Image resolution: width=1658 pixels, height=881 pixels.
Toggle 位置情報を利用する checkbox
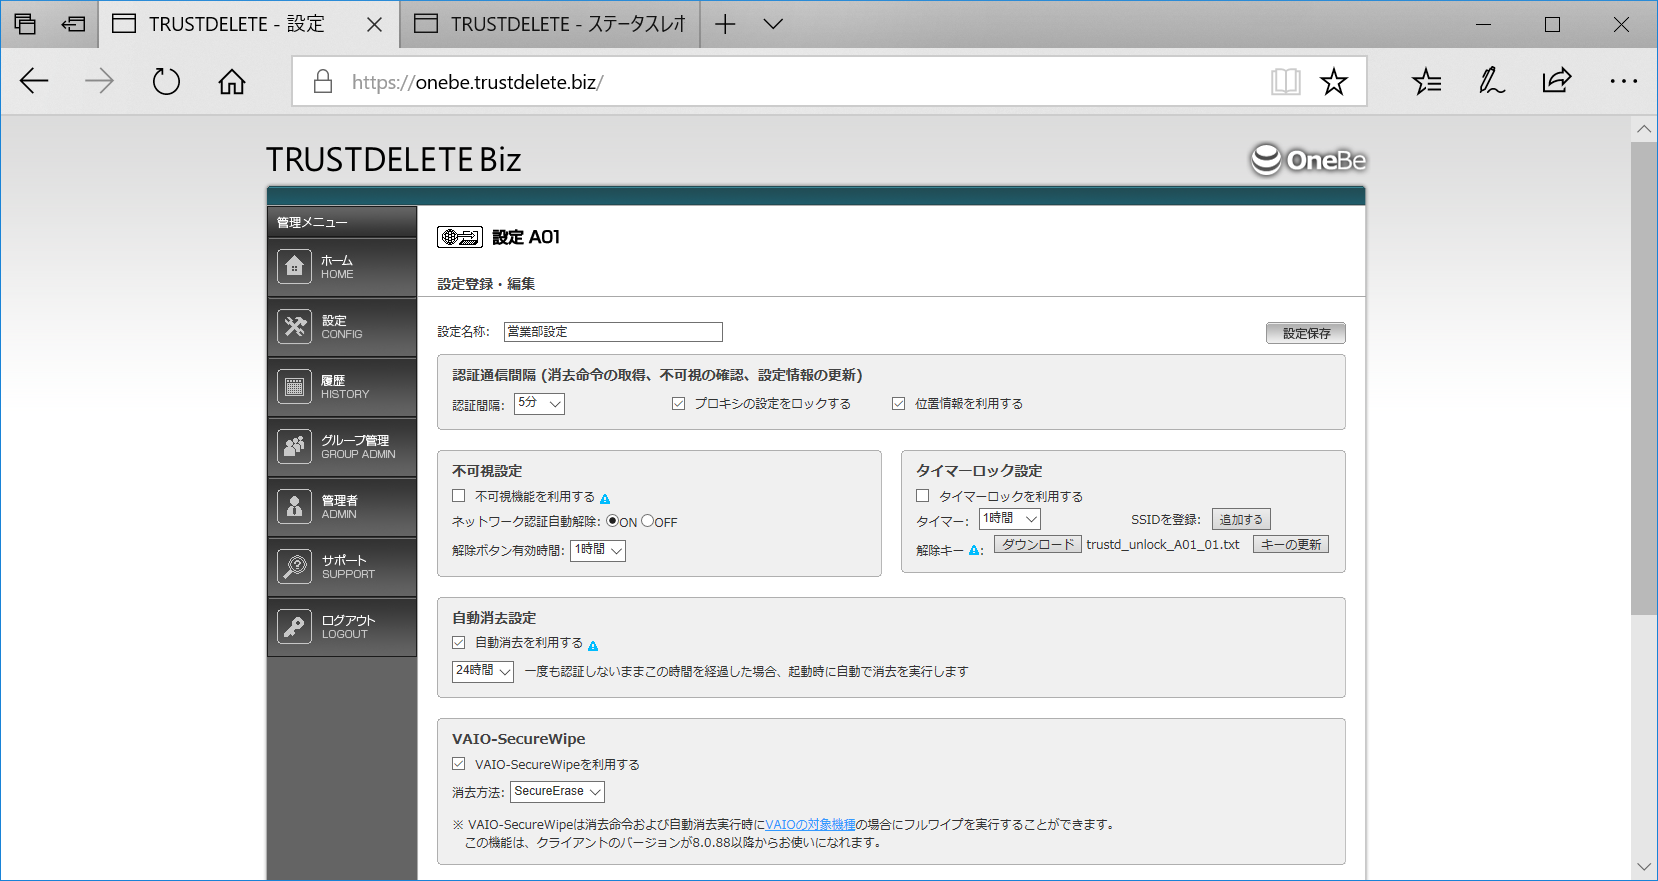click(x=898, y=403)
